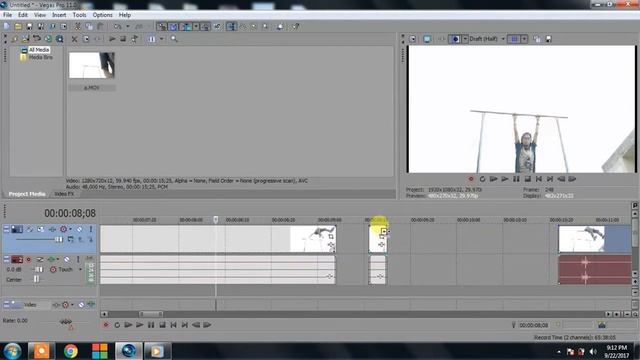Viewport: 640px width, 360px height.
Task: Stop media preview in Project Media toolbar
Action: point(123,39)
